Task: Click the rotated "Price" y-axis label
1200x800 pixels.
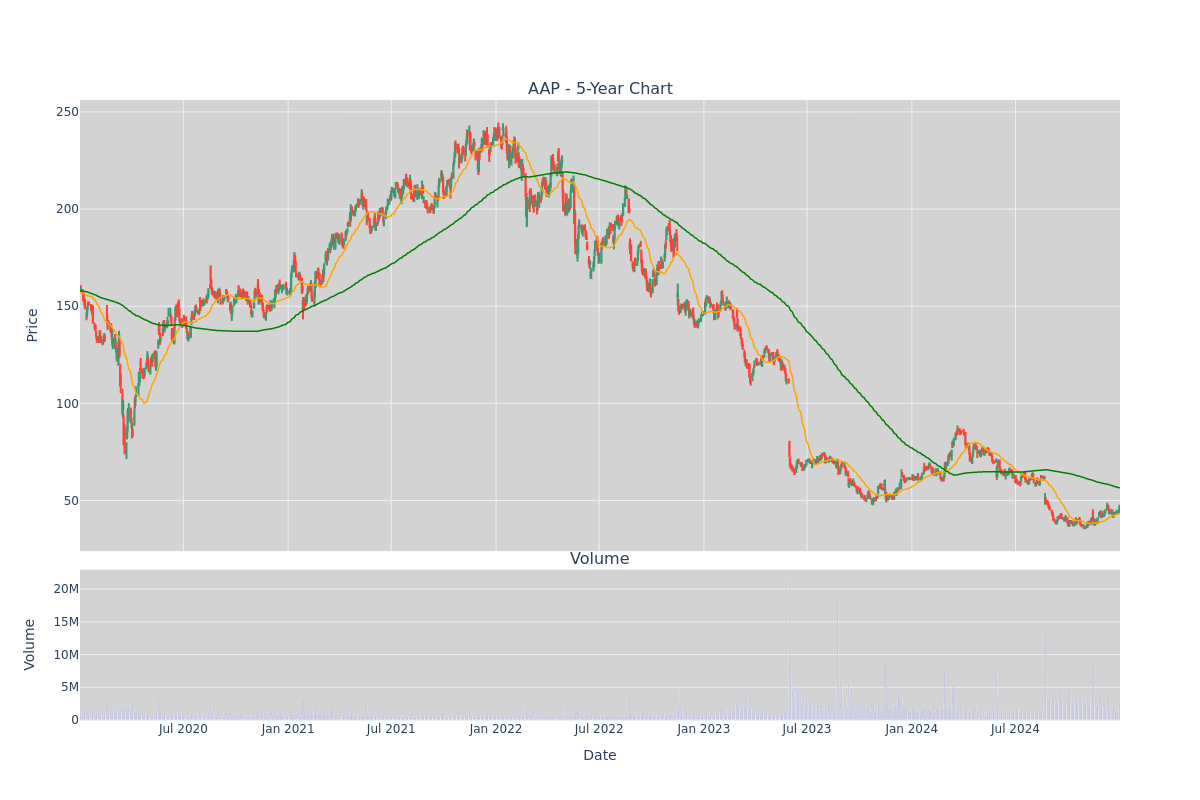Action: [x=32, y=325]
